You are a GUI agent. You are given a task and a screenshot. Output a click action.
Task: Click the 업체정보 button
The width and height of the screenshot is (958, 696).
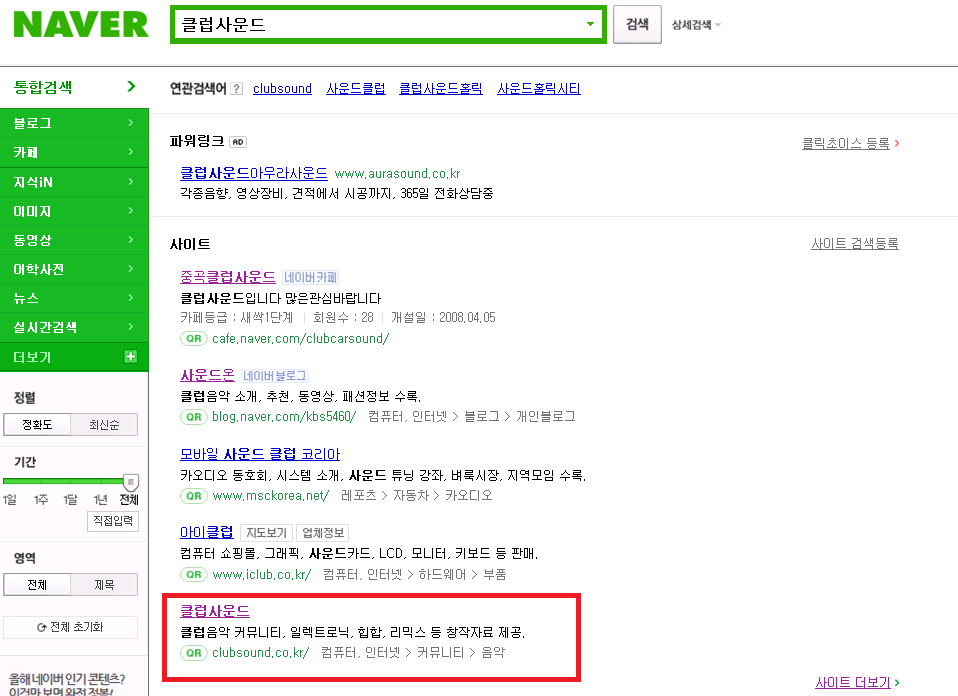[x=323, y=533]
